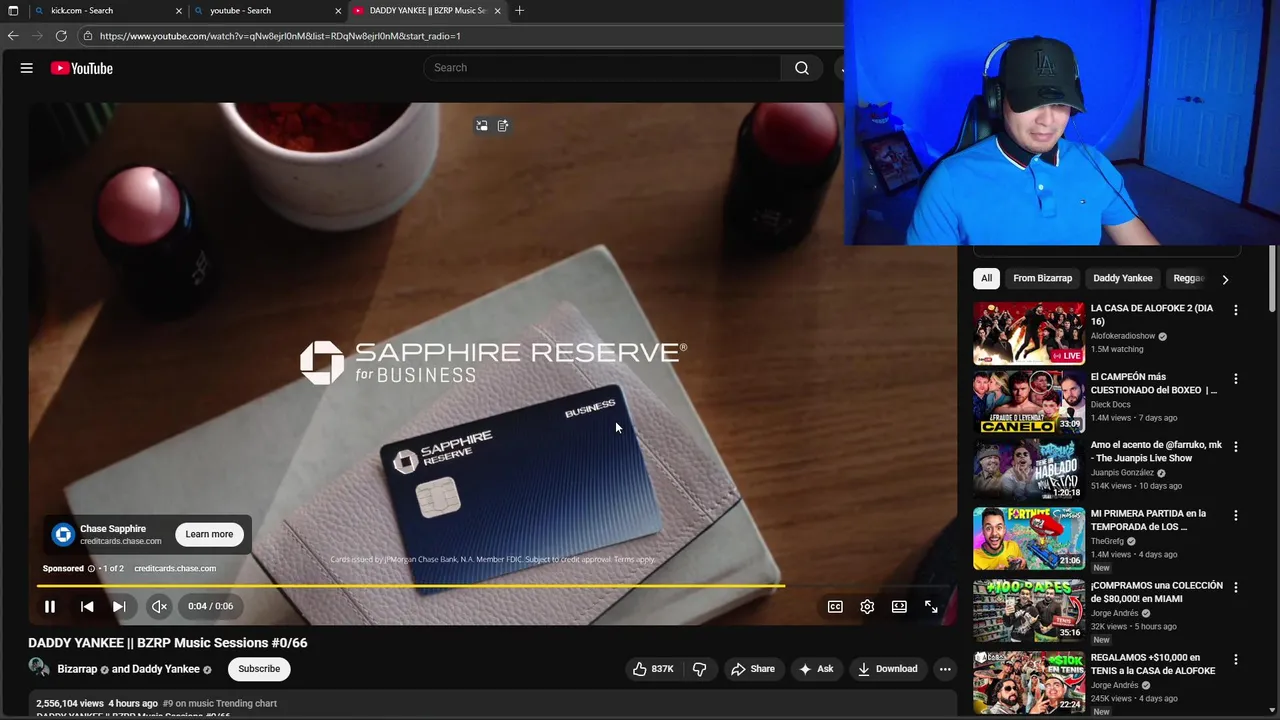Open options for Amo el acento video
Viewport: 1280px width, 720px height.
tap(1235, 447)
